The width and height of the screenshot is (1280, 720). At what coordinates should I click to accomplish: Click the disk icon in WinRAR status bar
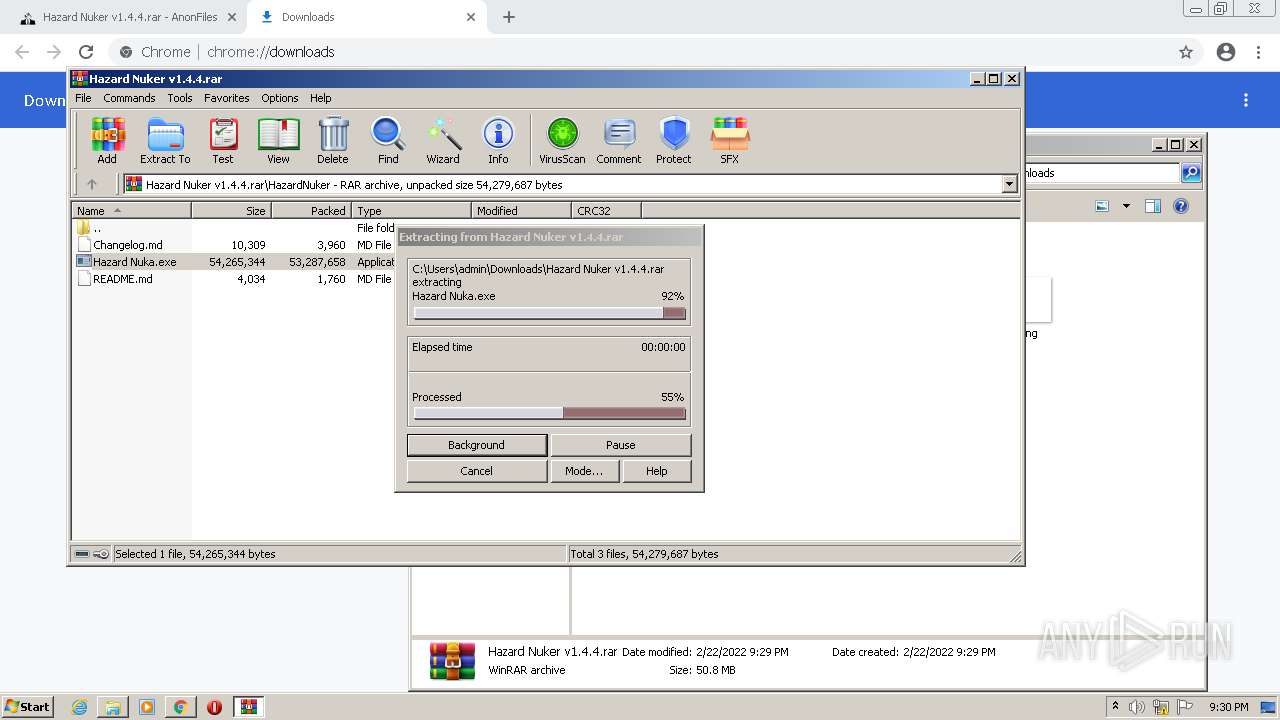point(82,554)
